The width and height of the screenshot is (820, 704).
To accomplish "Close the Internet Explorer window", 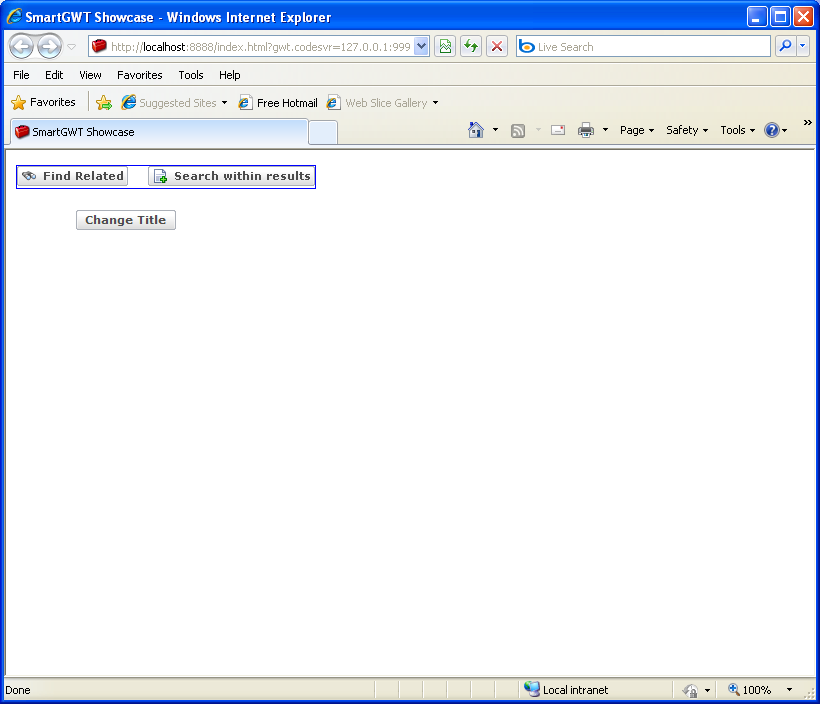I will pos(803,17).
